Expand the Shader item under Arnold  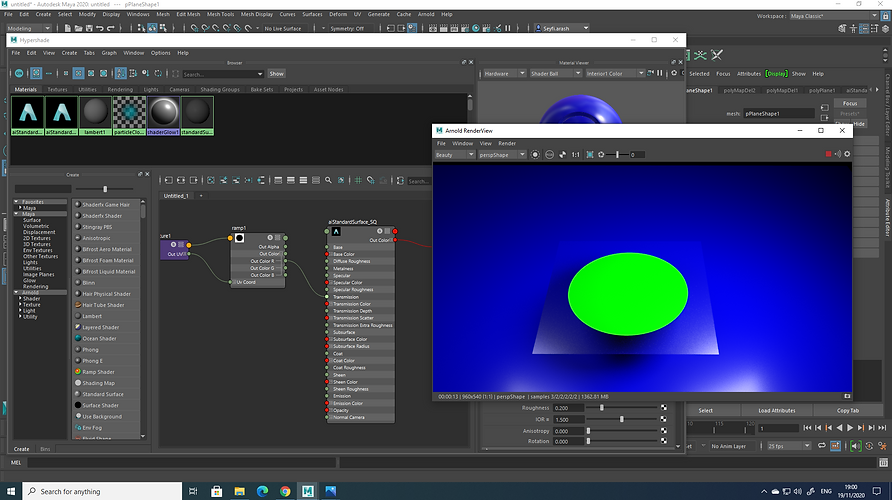(20, 299)
